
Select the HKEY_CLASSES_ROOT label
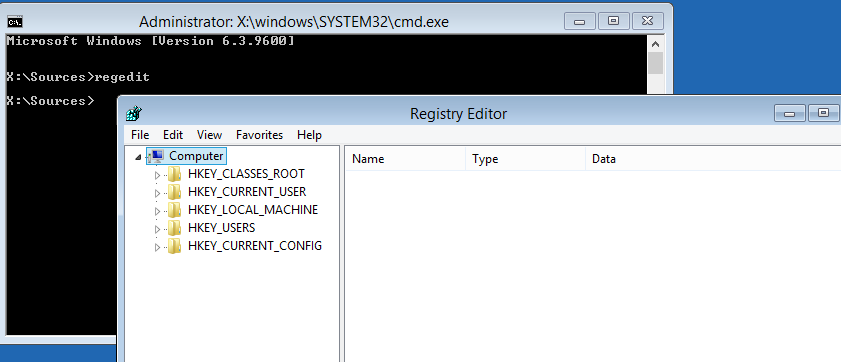(x=246, y=174)
